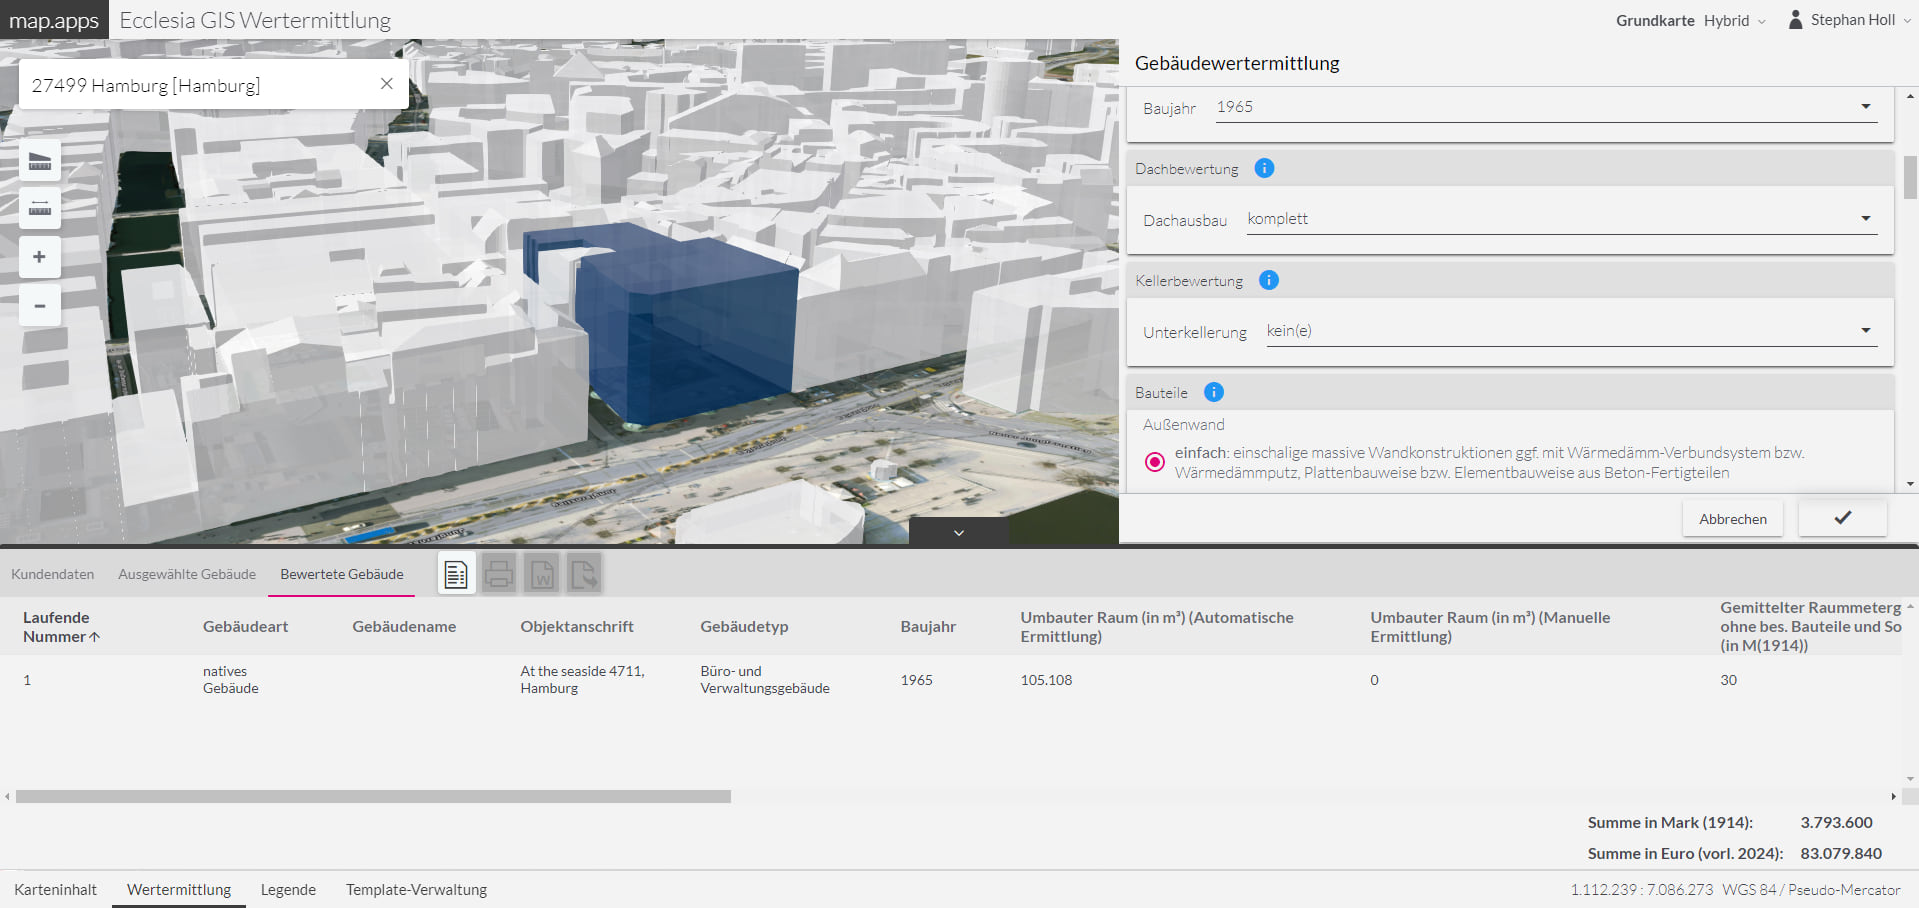This screenshot has width=1919, height=908.
Task: Open the Bauteile info toggle
Action: click(1213, 392)
